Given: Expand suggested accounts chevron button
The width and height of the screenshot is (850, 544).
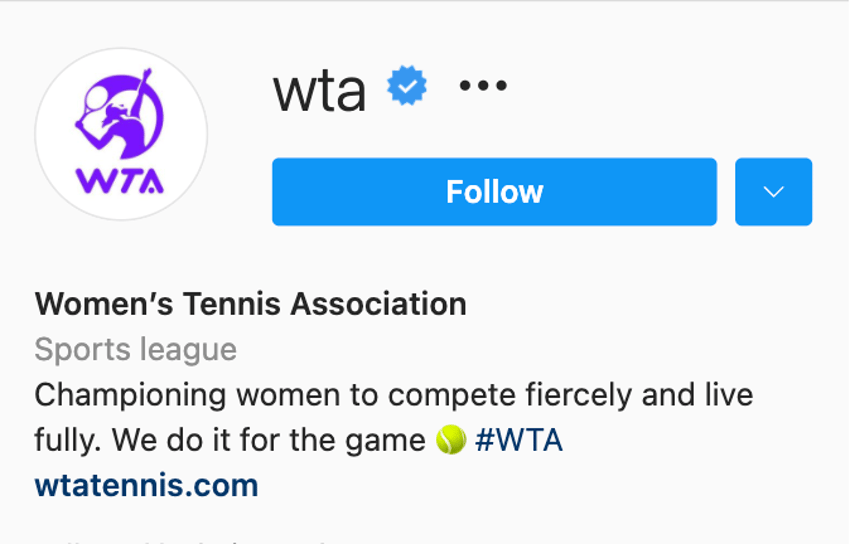Looking at the screenshot, I should [774, 192].
